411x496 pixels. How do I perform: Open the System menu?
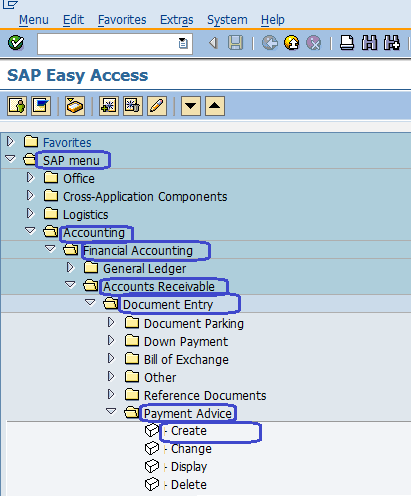(227, 20)
